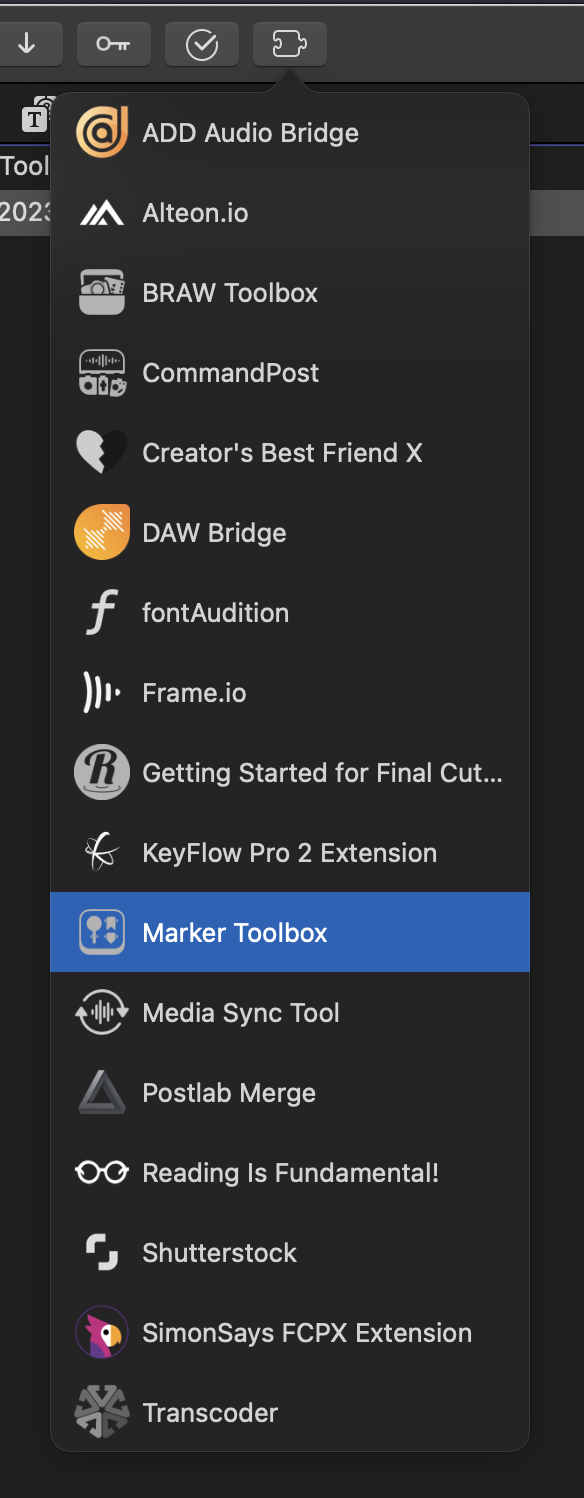584x1498 pixels.
Task: Click the ADD Audio Bridge icon
Action: (102, 133)
